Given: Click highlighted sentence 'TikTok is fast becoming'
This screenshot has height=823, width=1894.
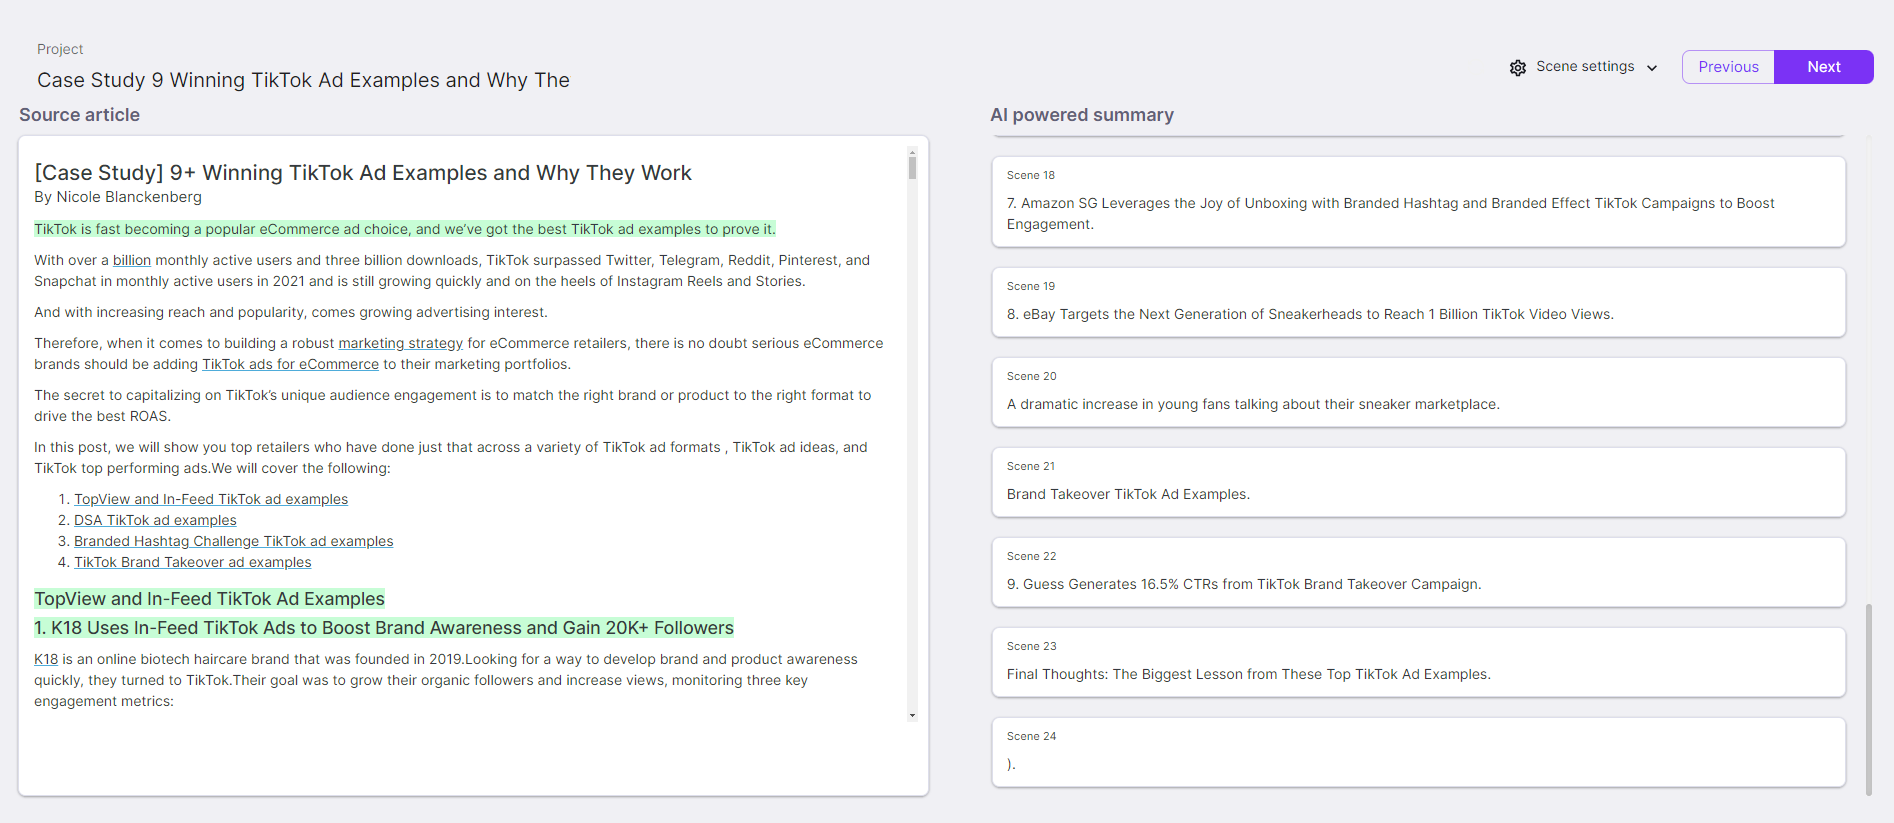Looking at the screenshot, I should click(405, 229).
